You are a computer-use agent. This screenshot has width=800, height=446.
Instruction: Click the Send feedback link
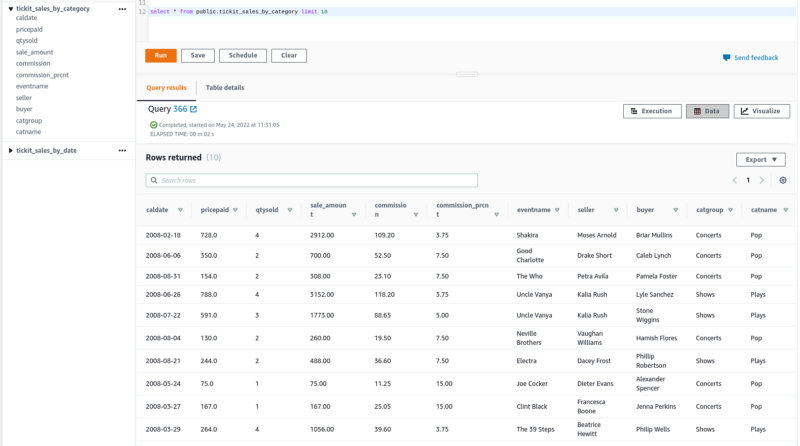click(756, 58)
